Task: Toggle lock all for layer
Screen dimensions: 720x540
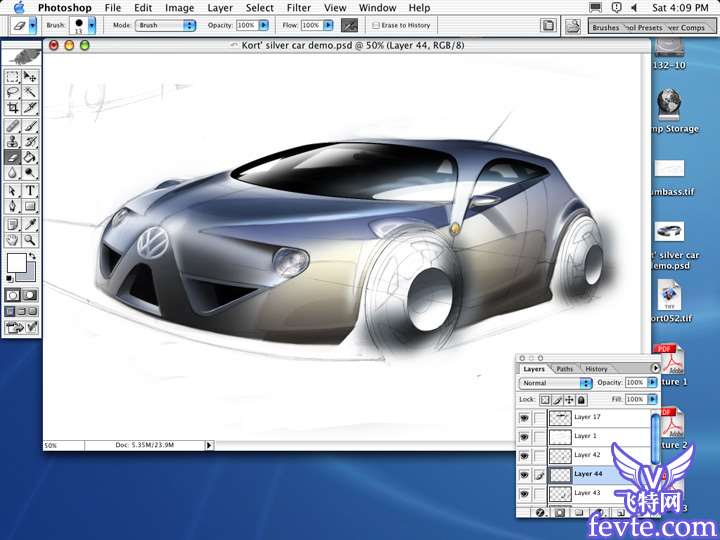Action: coord(581,400)
